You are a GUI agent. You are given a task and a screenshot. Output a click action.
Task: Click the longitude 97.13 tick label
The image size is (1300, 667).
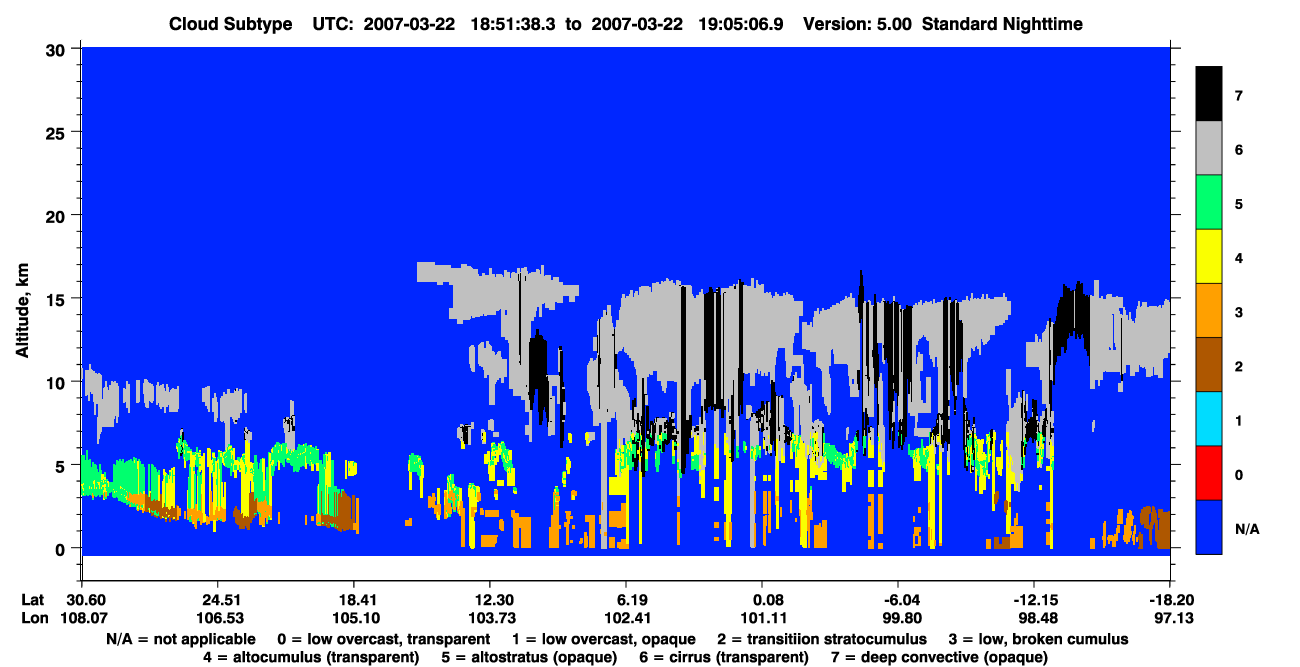1171,618
